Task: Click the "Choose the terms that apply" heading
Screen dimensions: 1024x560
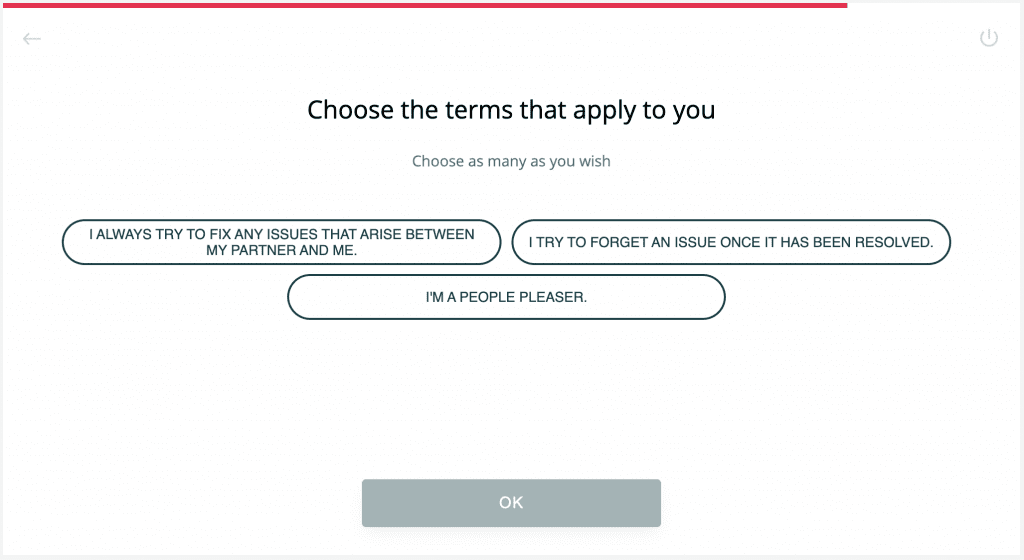Action: (511, 110)
